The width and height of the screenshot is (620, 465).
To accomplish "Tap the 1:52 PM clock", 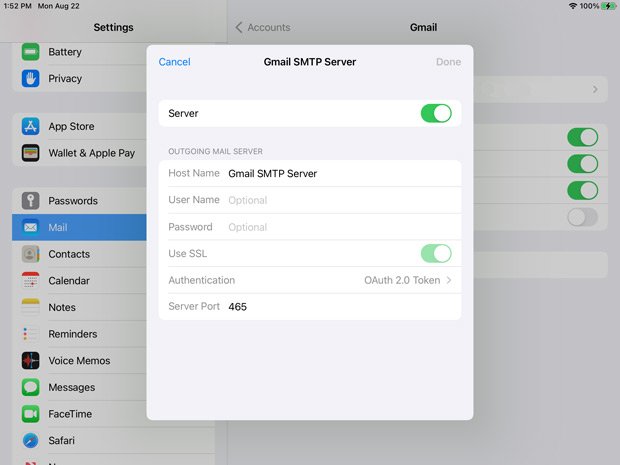I will coord(18,6).
